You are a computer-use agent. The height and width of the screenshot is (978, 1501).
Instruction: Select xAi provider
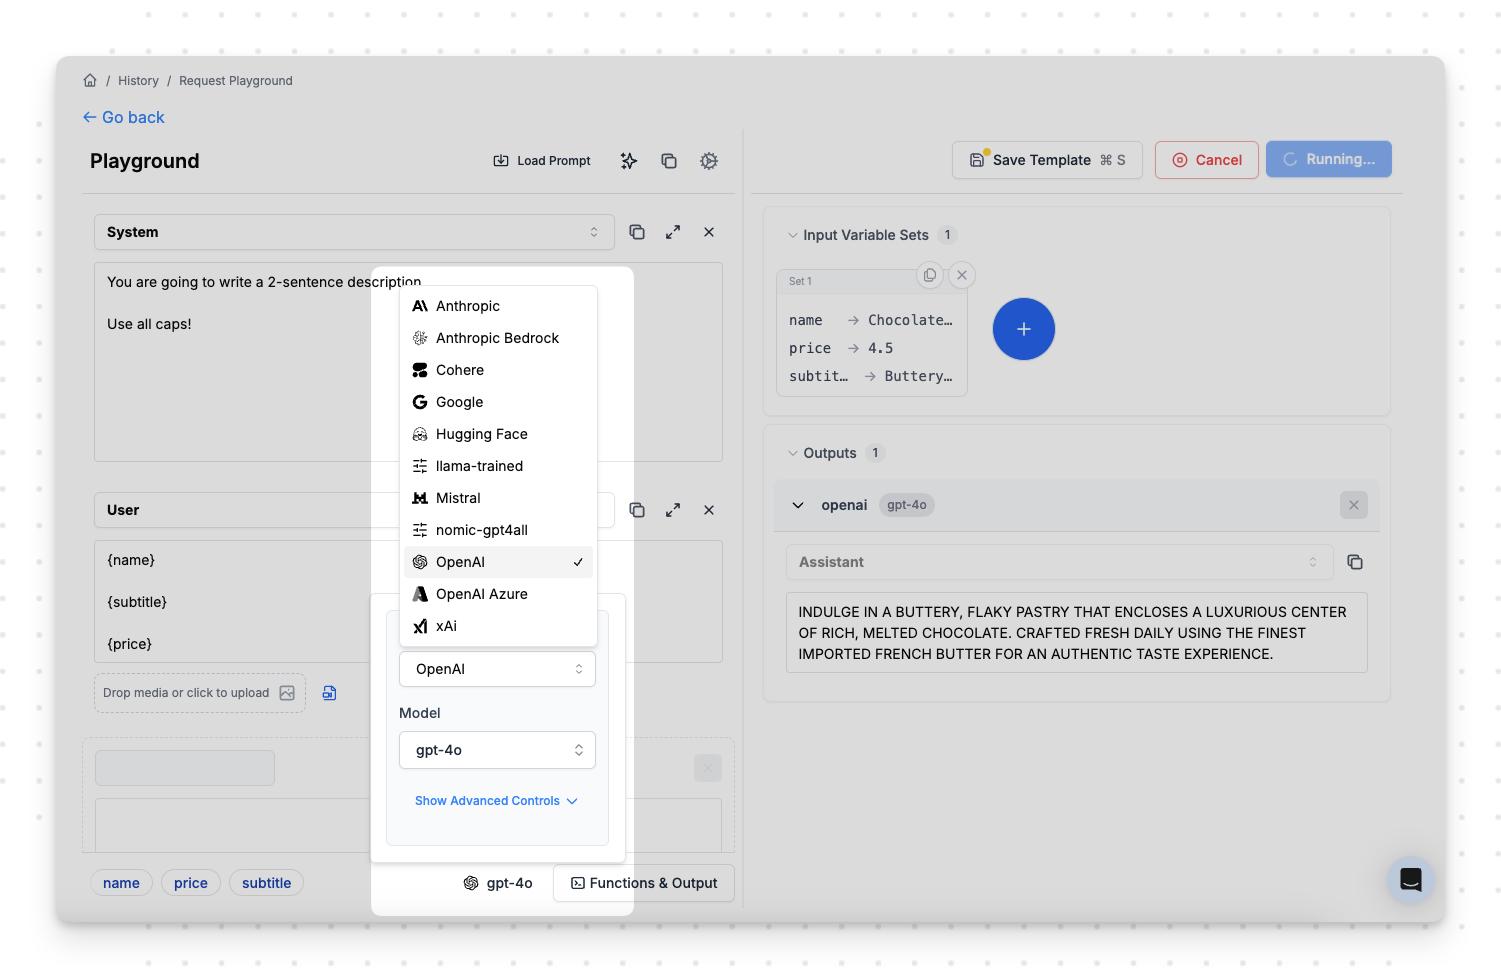(x=498, y=626)
